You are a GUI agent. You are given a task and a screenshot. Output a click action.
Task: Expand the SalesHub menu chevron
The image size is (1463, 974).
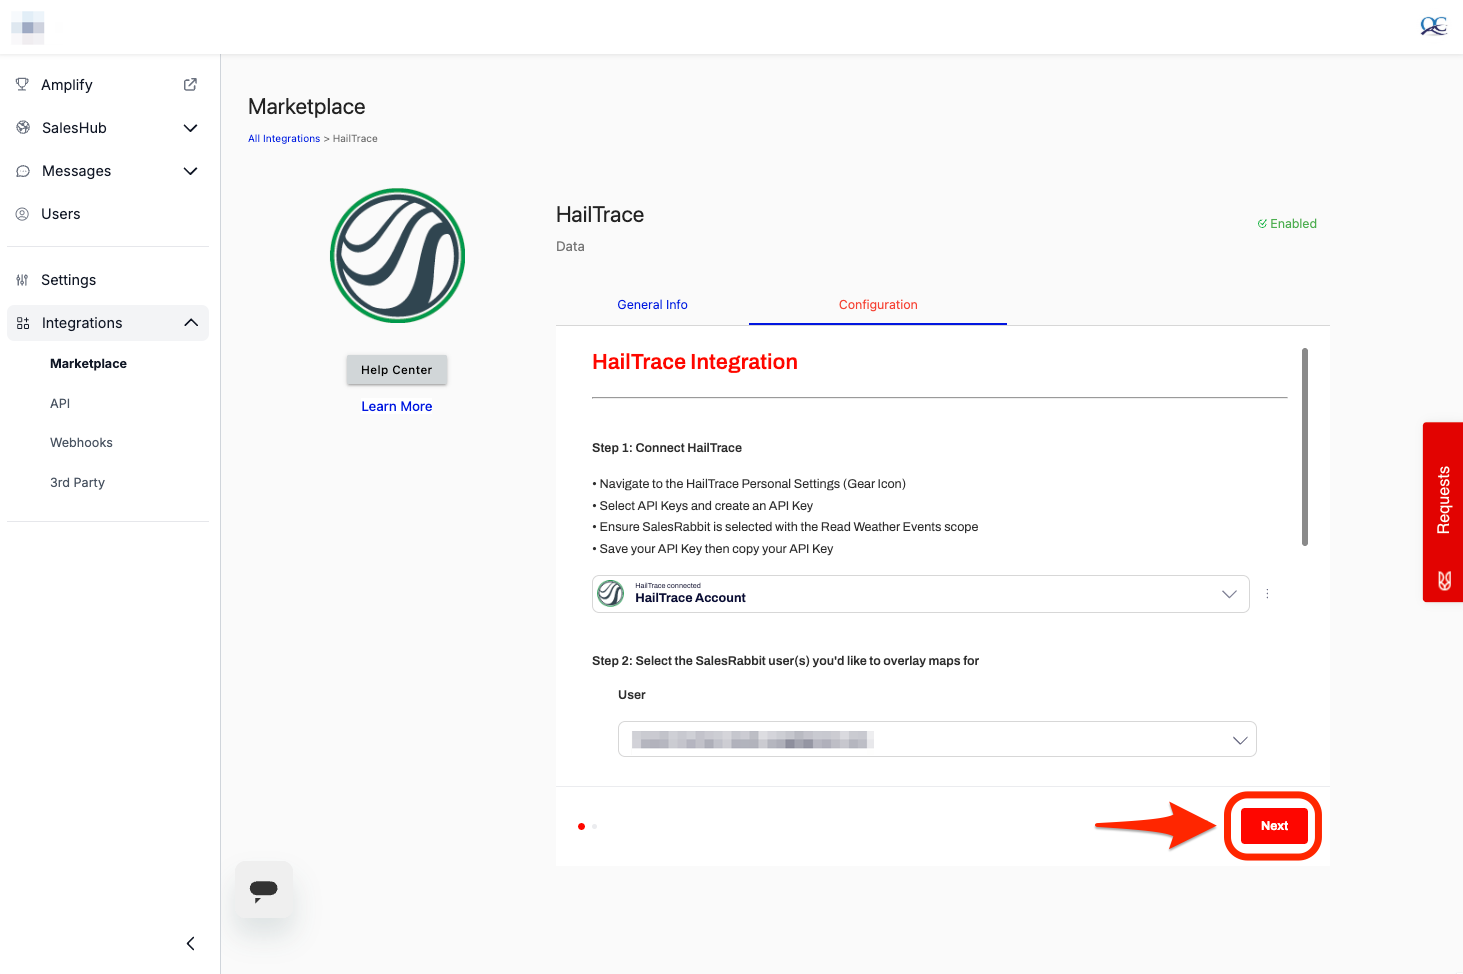click(x=190, y=128)
